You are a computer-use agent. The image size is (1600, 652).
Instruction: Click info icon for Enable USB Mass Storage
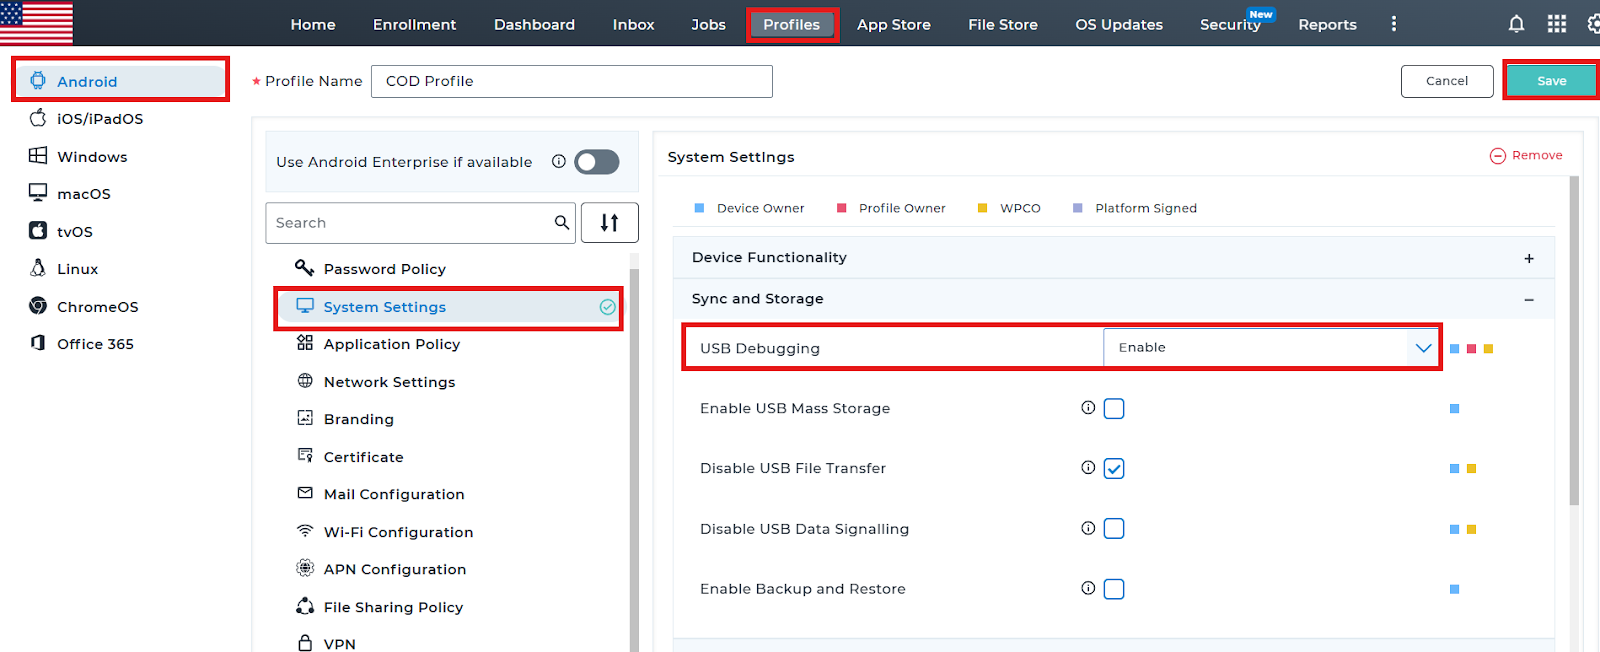(1088, 408)
